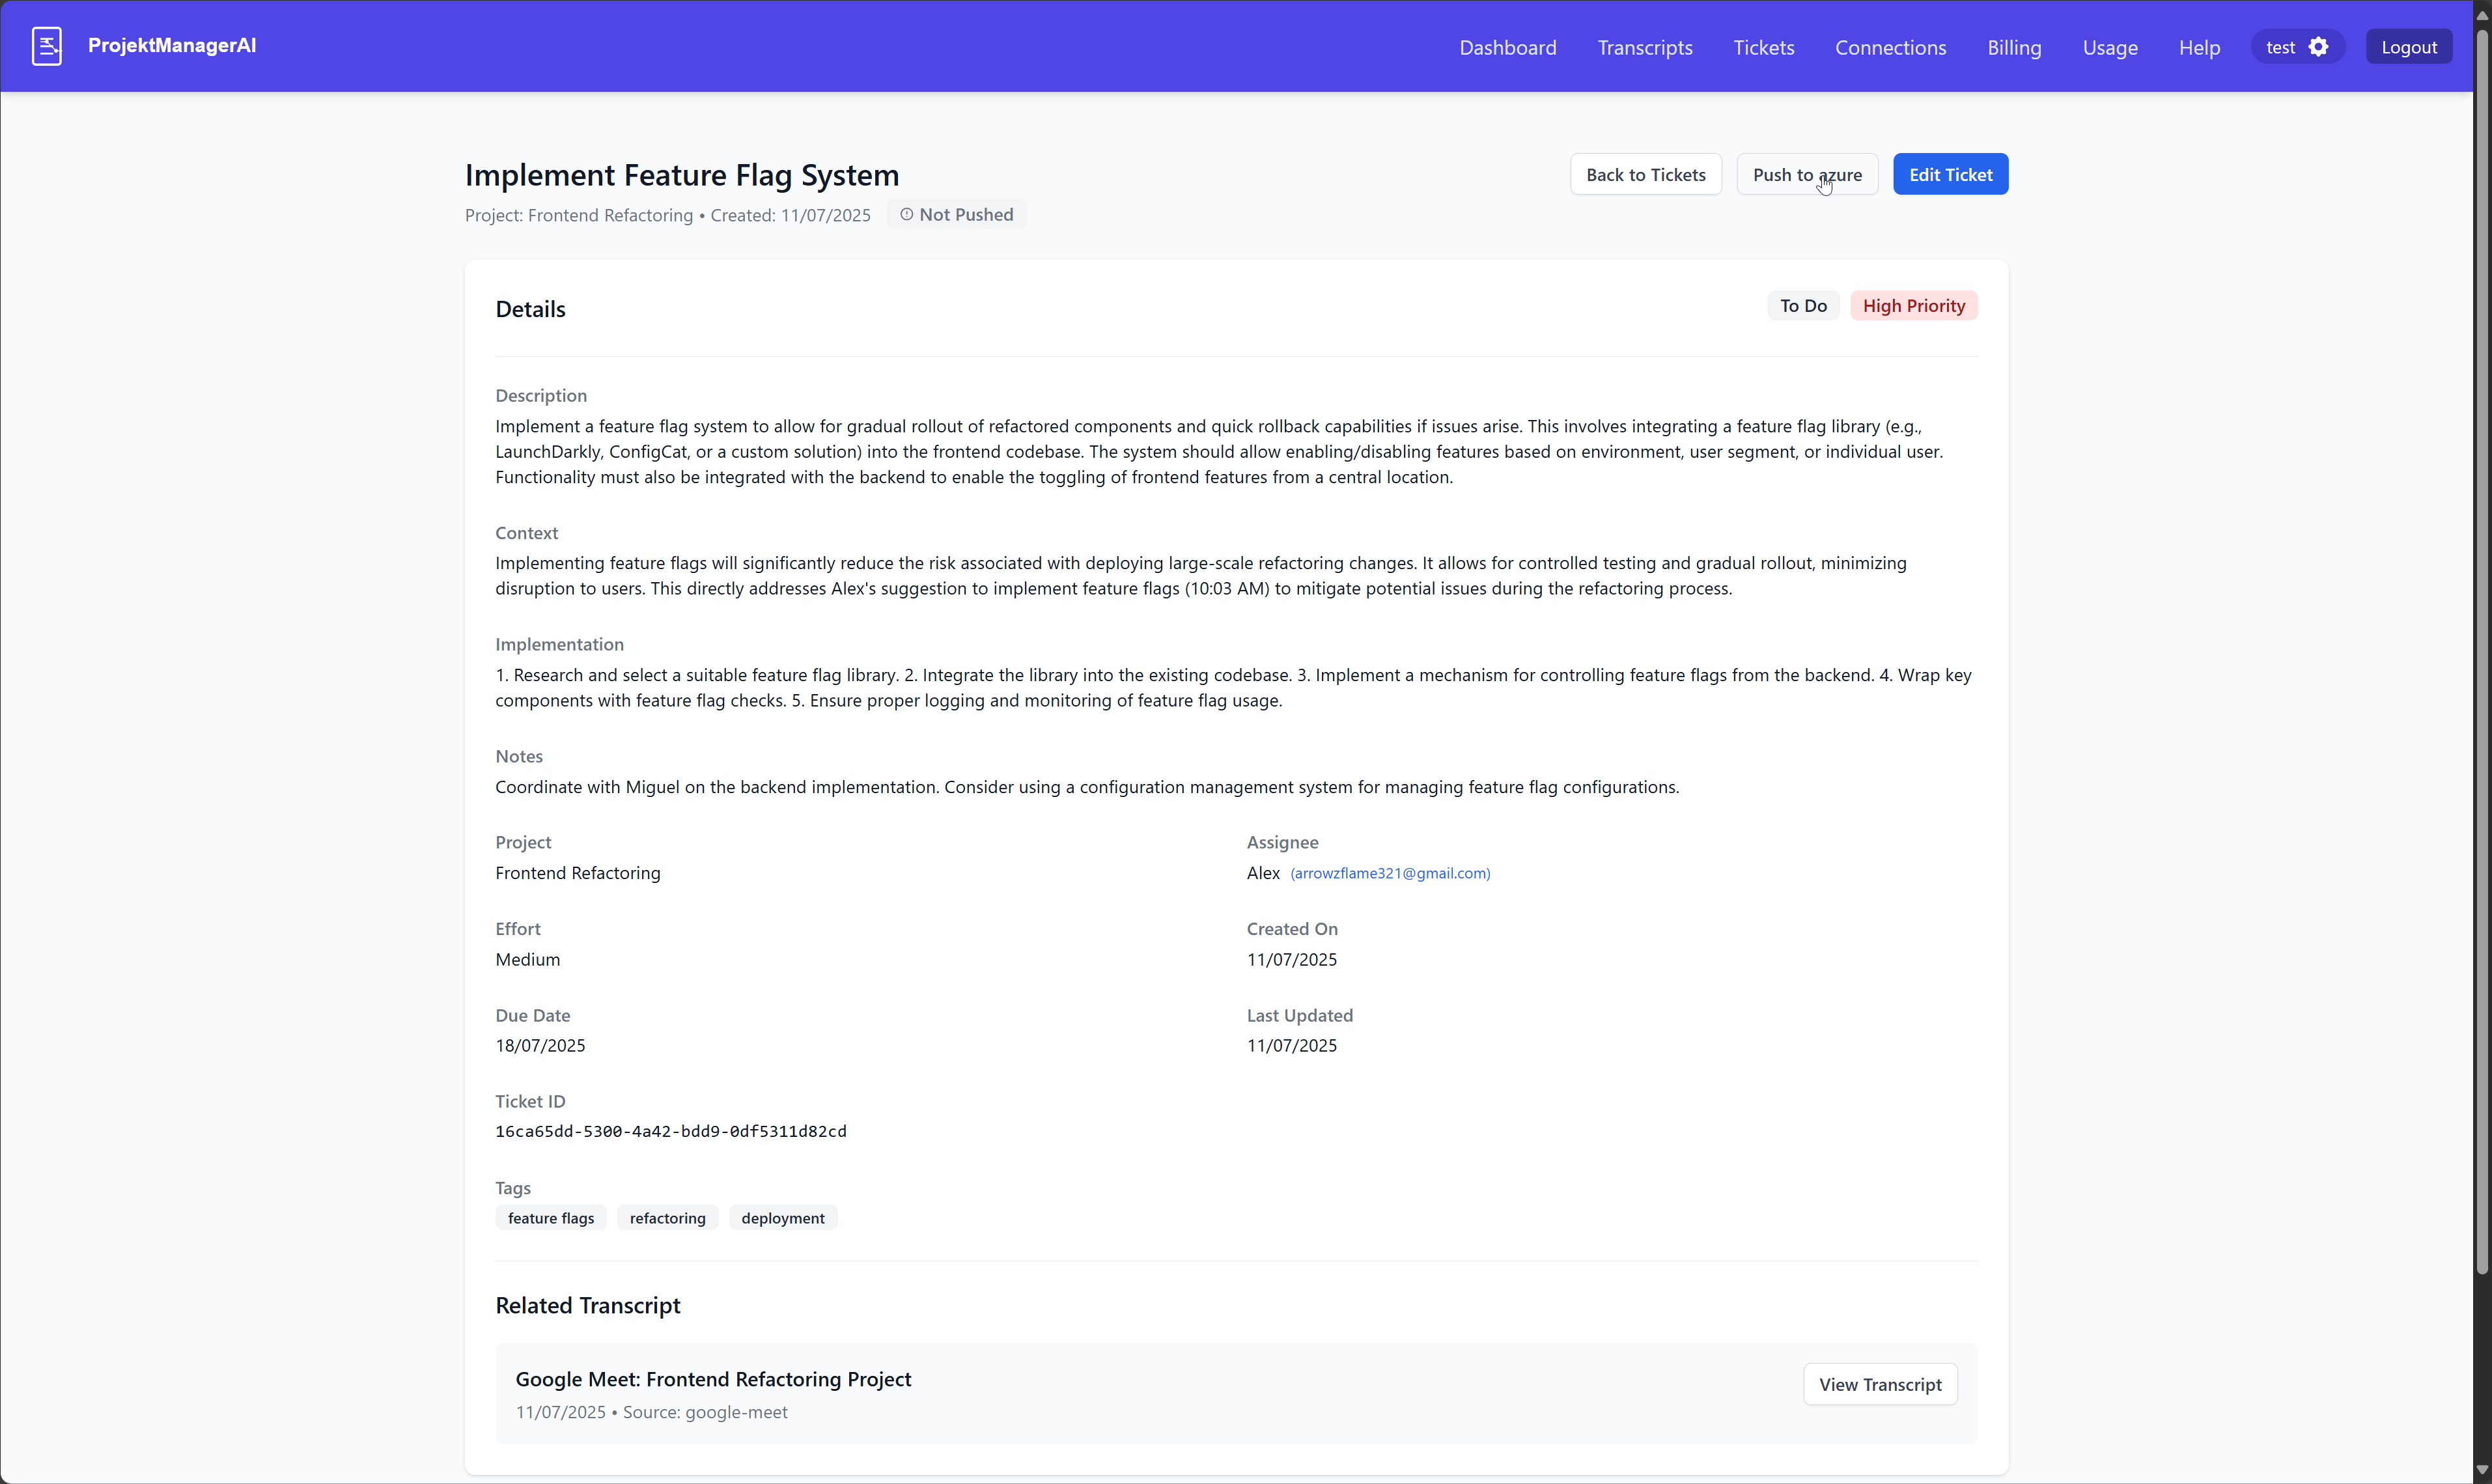Click the Edit Ticket button
This screenshot has height=1484, width=2492.
1949,175
